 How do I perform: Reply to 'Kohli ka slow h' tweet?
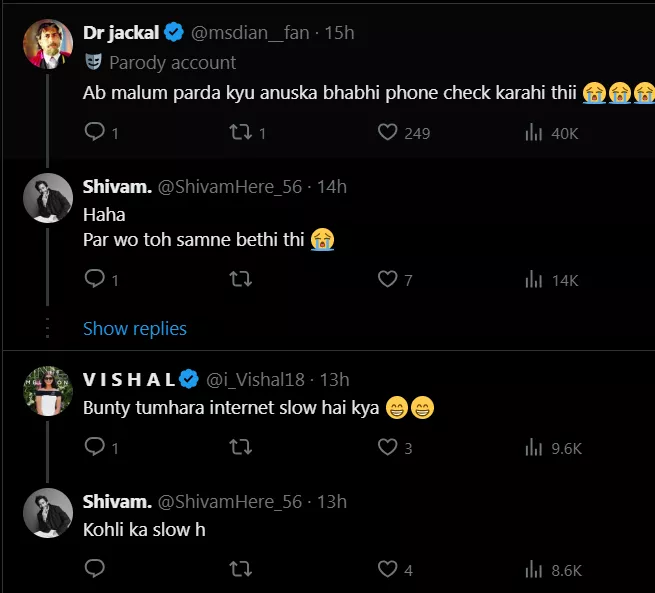[x=95, y=569]
